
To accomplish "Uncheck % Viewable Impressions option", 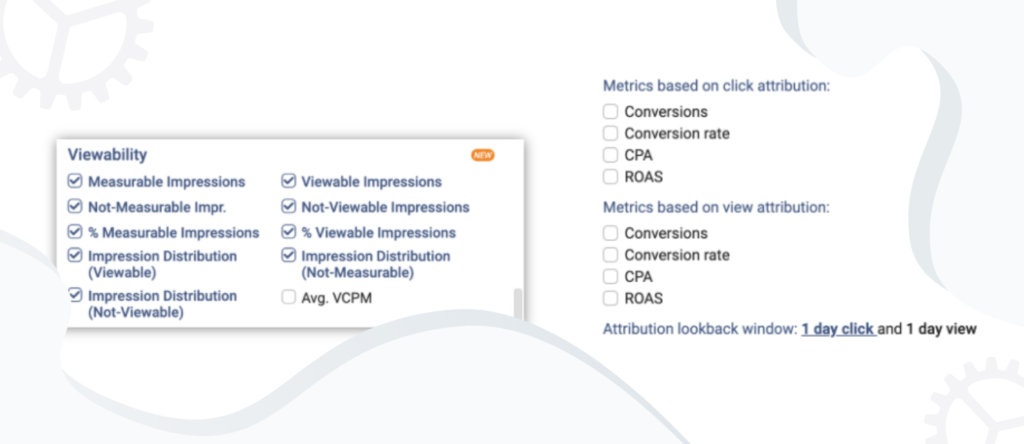I will (x=289, y=232).
